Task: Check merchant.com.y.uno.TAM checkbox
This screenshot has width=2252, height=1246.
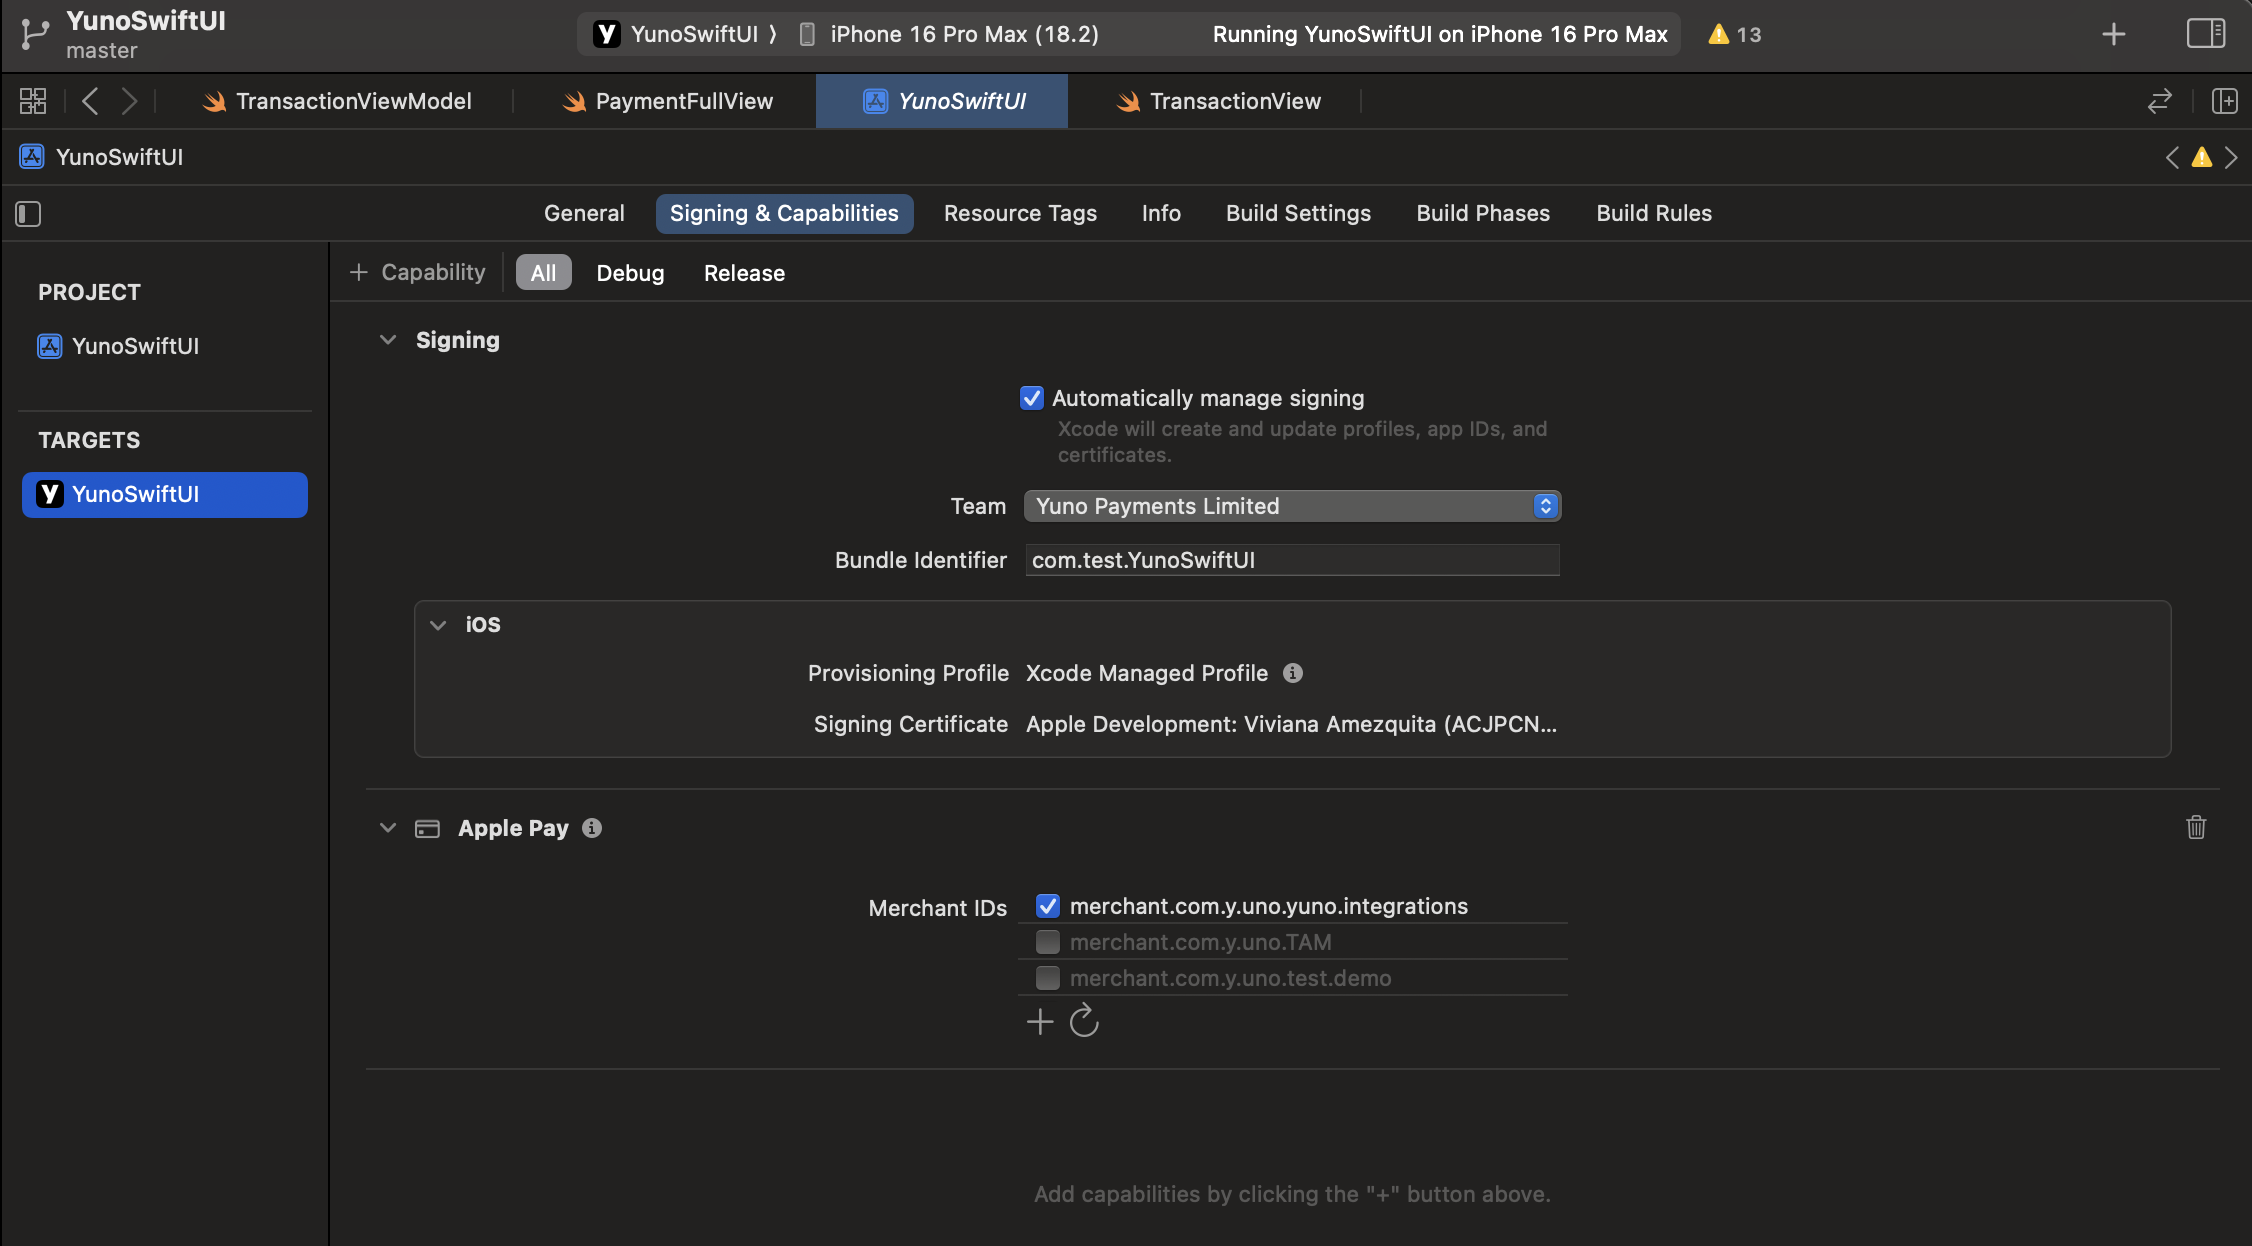Action: (x=1047, y=942)
